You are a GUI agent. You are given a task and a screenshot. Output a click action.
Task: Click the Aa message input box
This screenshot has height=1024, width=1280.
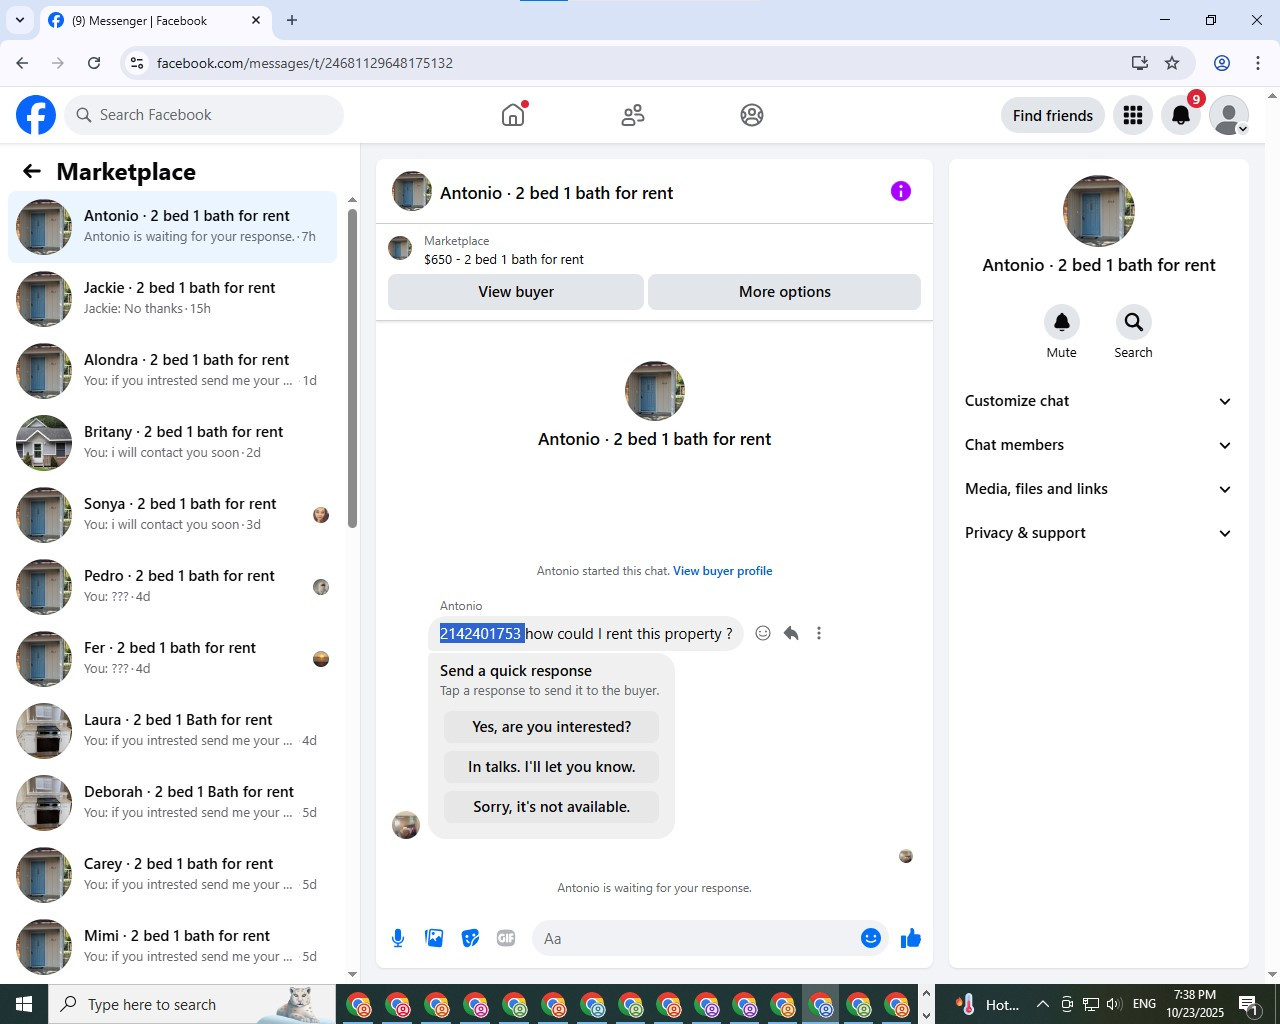click(x=698, y=938)
